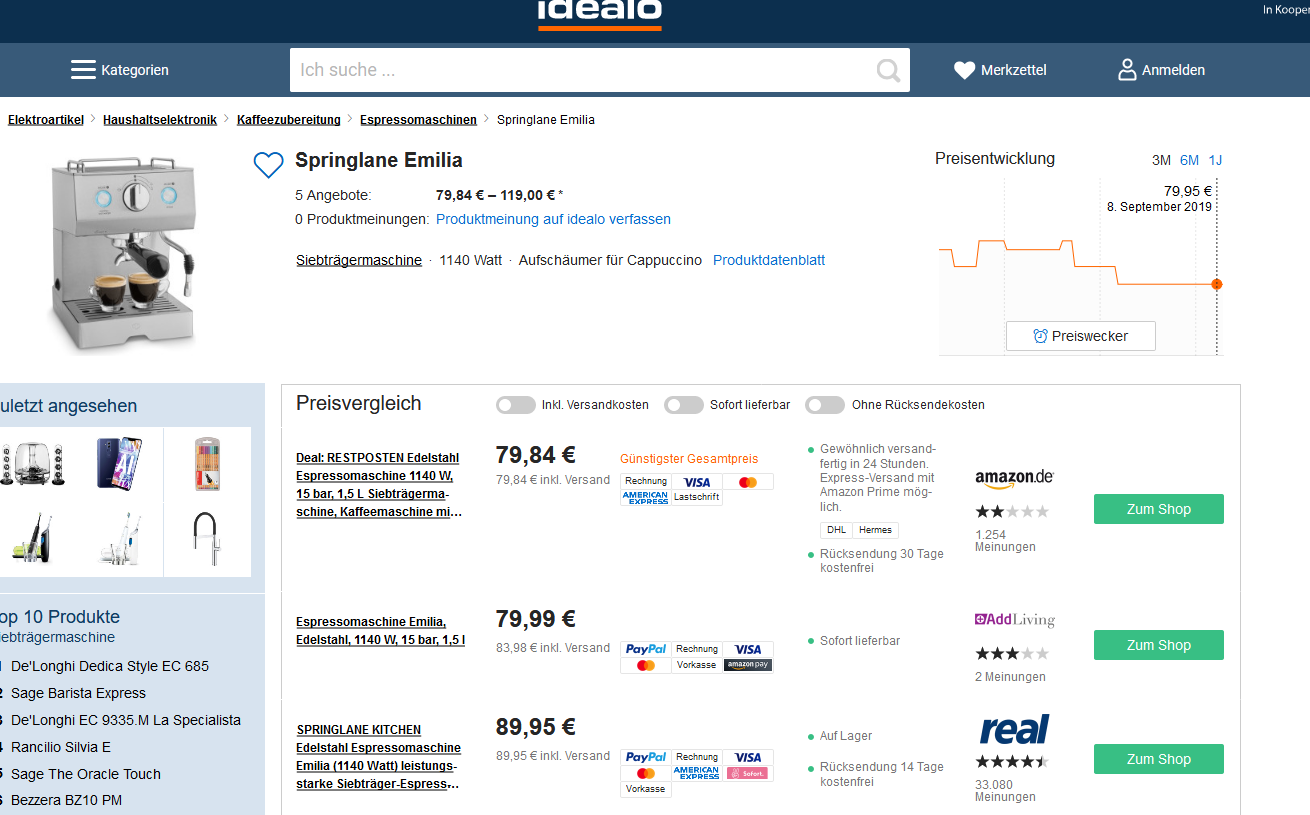Image resolution: width=1310 pixels, height=815 pixels.
Task: Open the Produktdatenblatt link
Action: click(768, 260)
